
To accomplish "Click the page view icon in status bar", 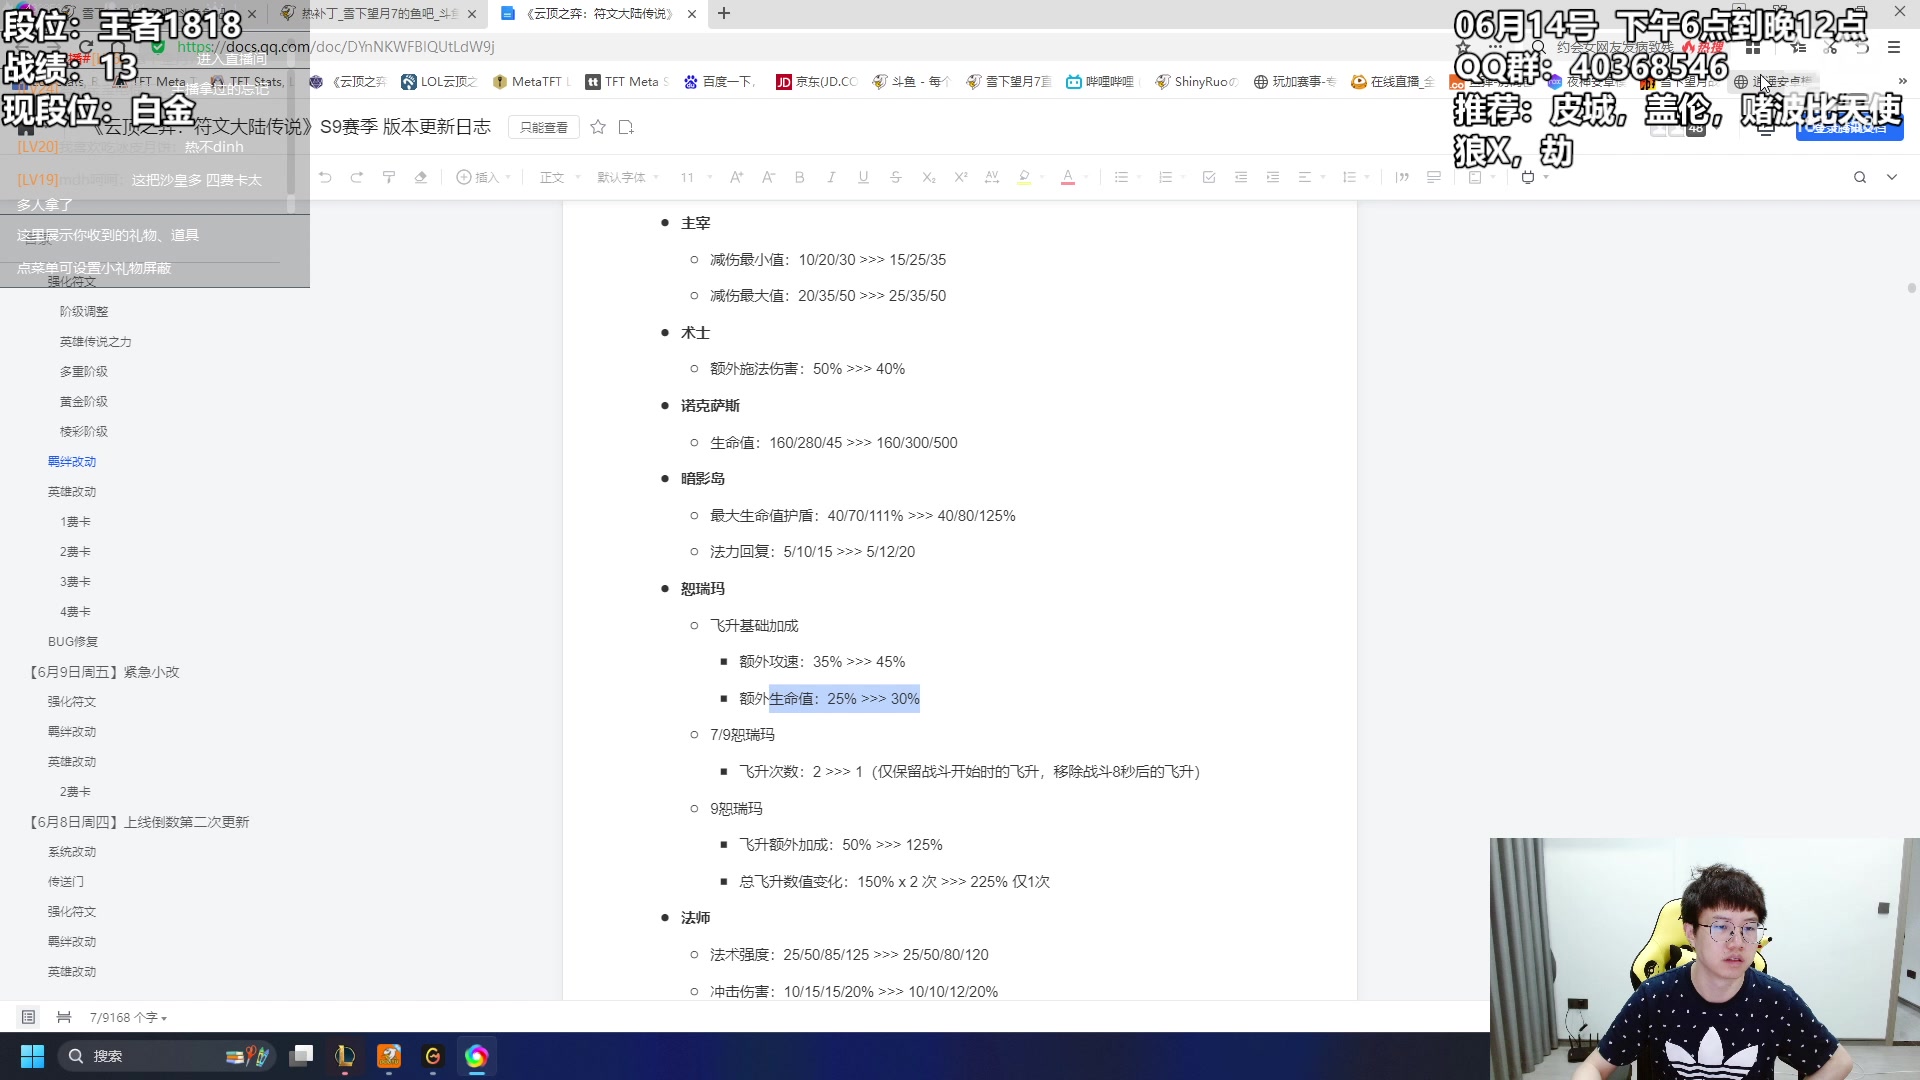I will tap(64, 1017).
